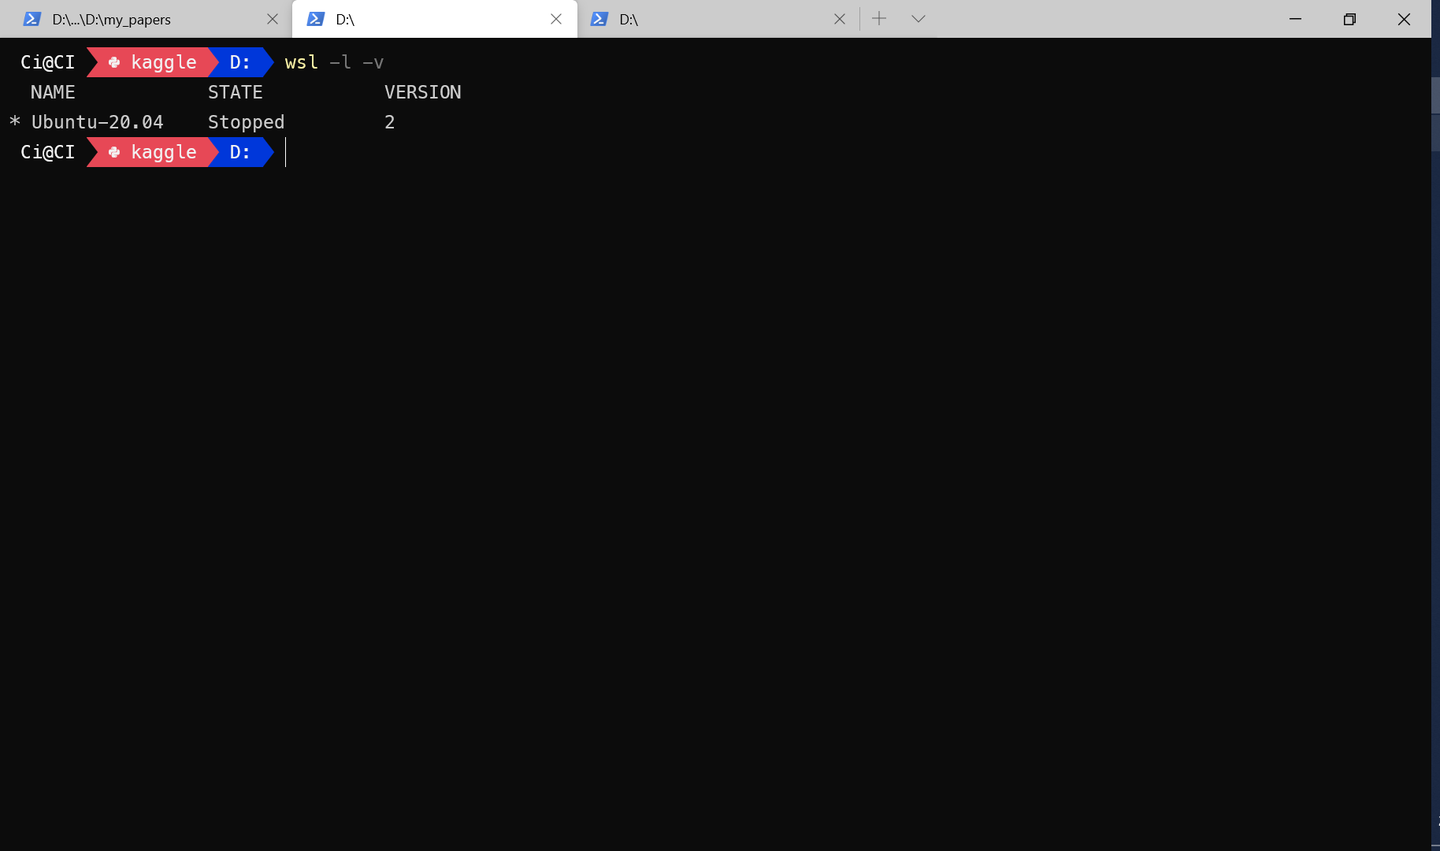The height and width of the screenshot is (851, 1440).
Task: Click the PowerShell icon on the third D:\ tab
Action: [599, 18]
